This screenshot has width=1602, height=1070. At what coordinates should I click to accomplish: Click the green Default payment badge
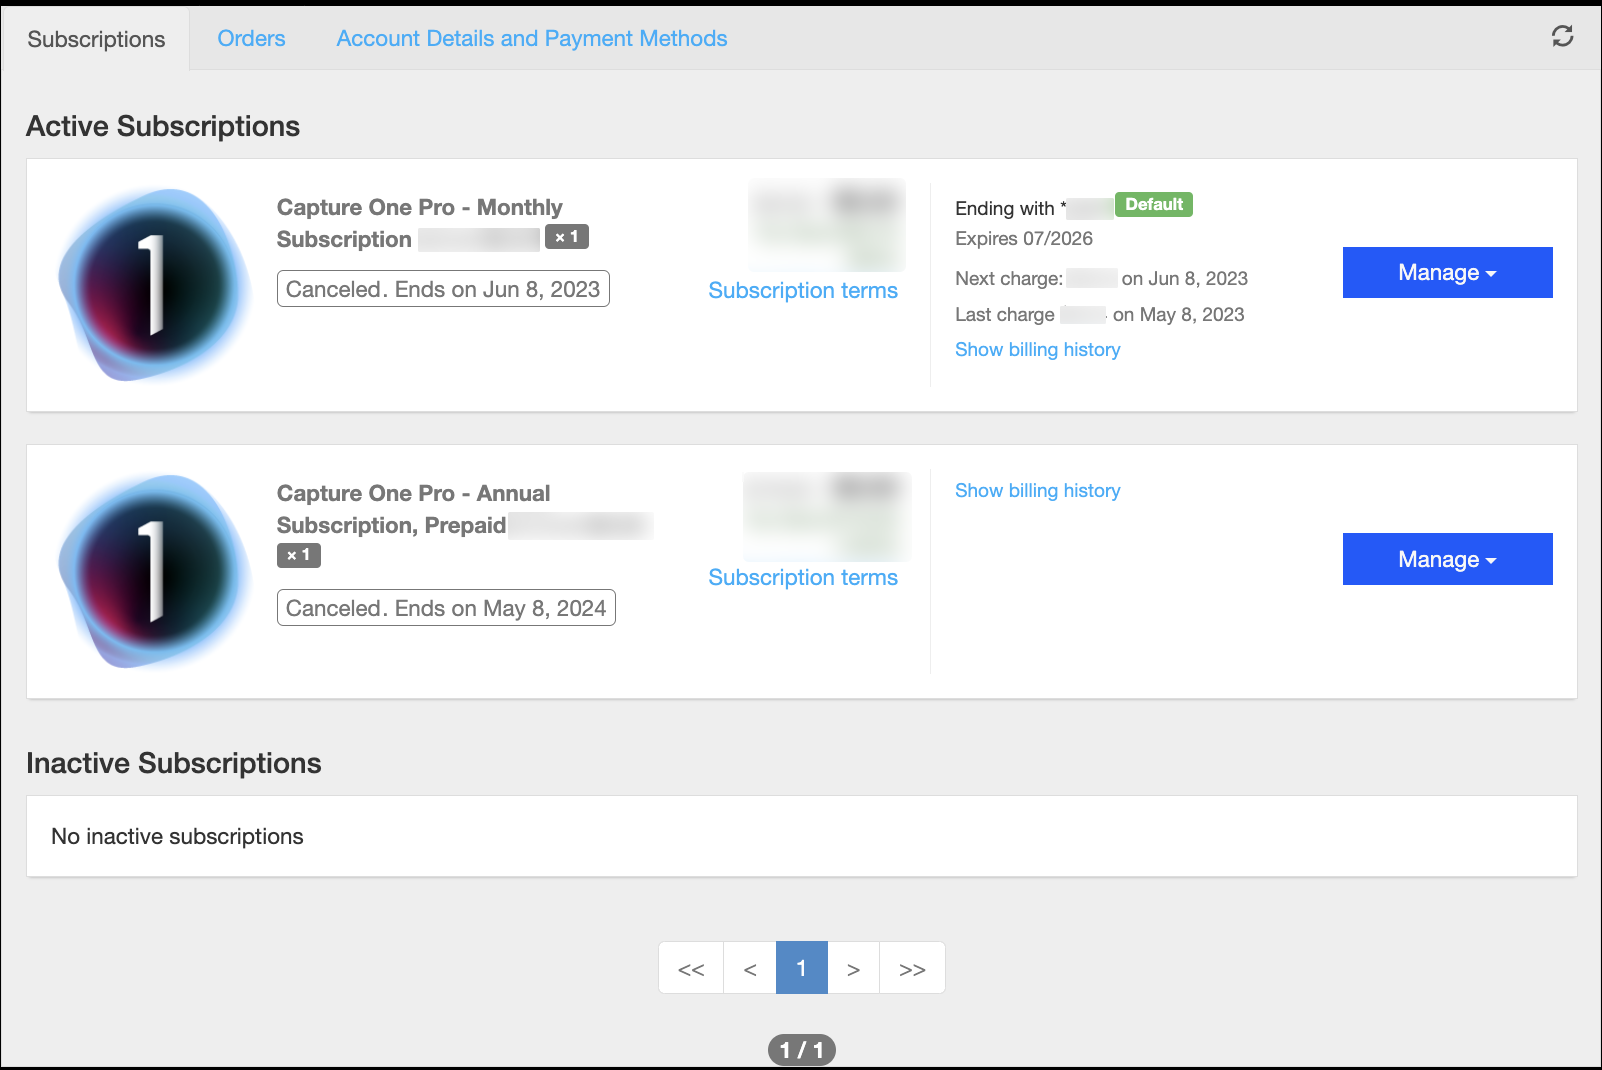[x=1154, y=204]
